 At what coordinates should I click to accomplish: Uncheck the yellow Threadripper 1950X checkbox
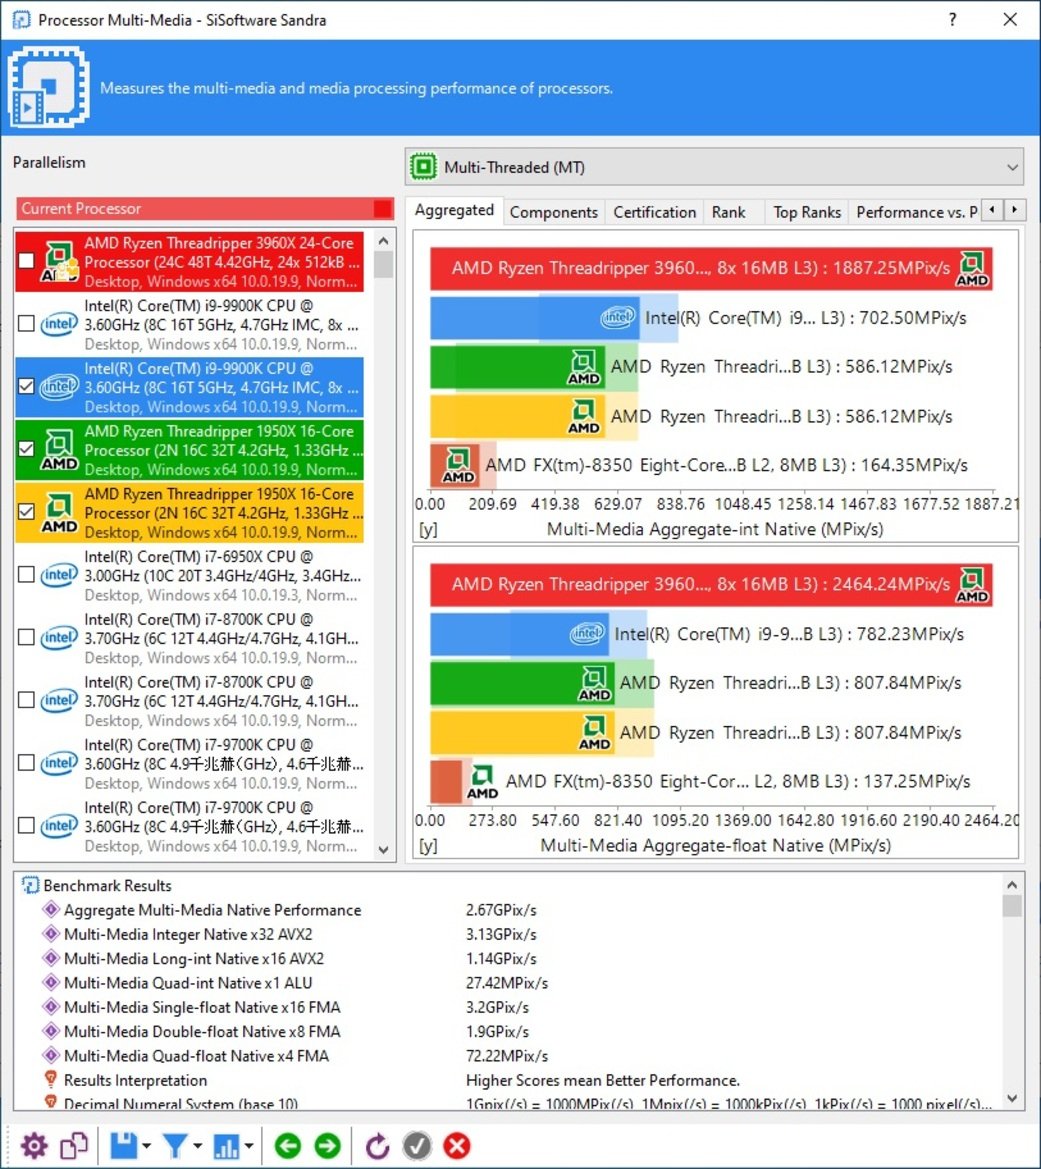26,511
